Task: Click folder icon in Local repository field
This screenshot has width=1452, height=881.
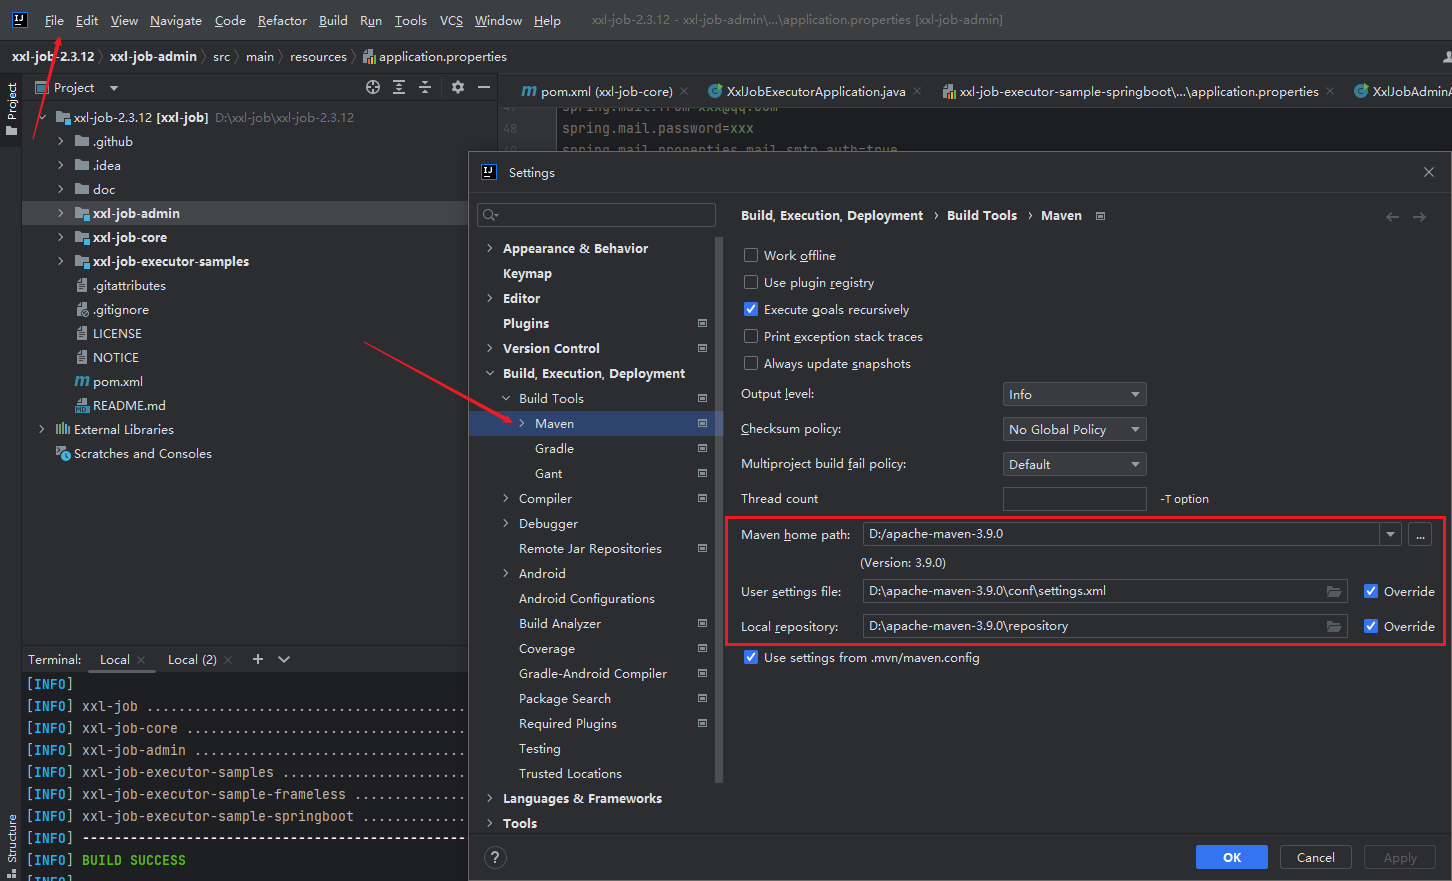Action: point(1334,626)
